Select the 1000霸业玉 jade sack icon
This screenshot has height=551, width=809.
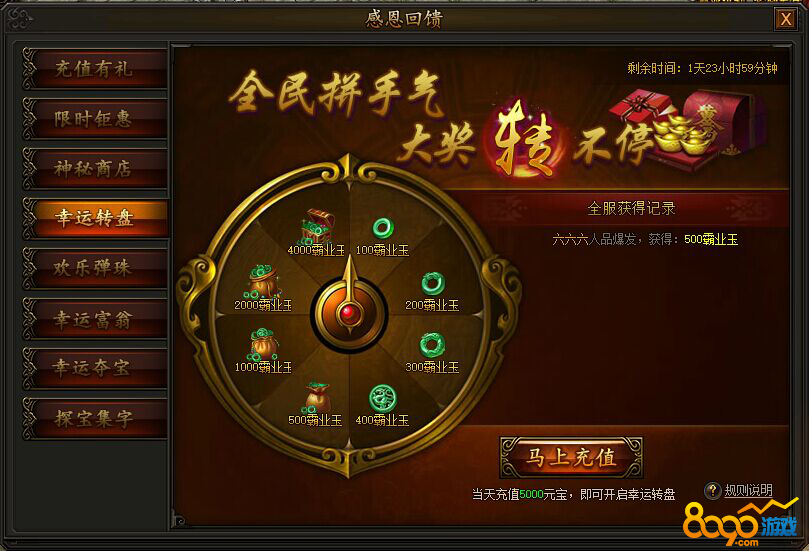tap(264, 344)
